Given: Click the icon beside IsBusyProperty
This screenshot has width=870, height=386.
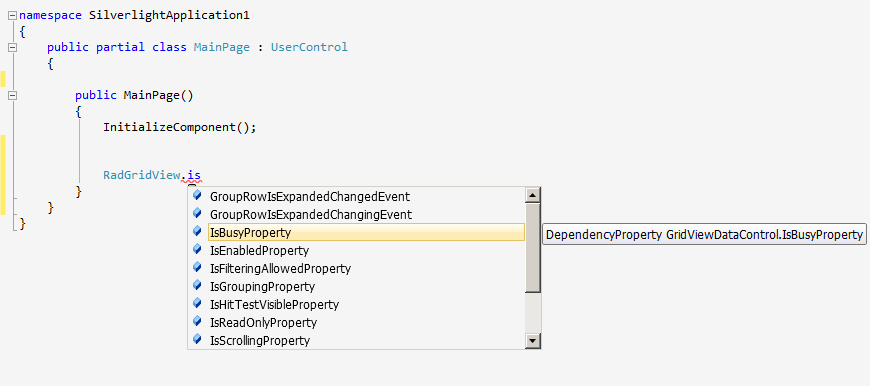Looking at the screenshot, I should [196, 231].
